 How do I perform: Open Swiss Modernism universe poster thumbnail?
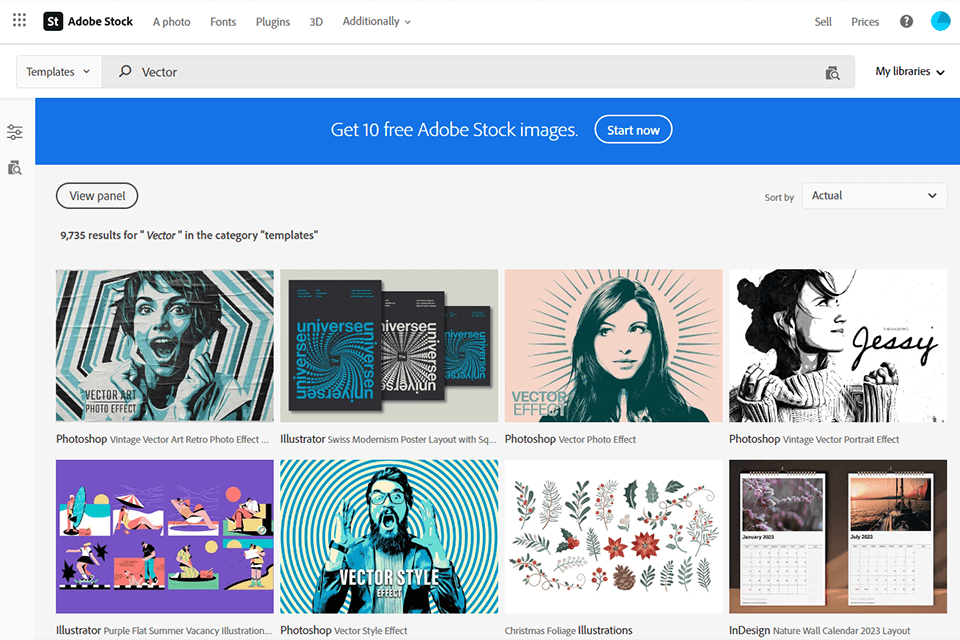pyautogui.click(x=389, y=345)
